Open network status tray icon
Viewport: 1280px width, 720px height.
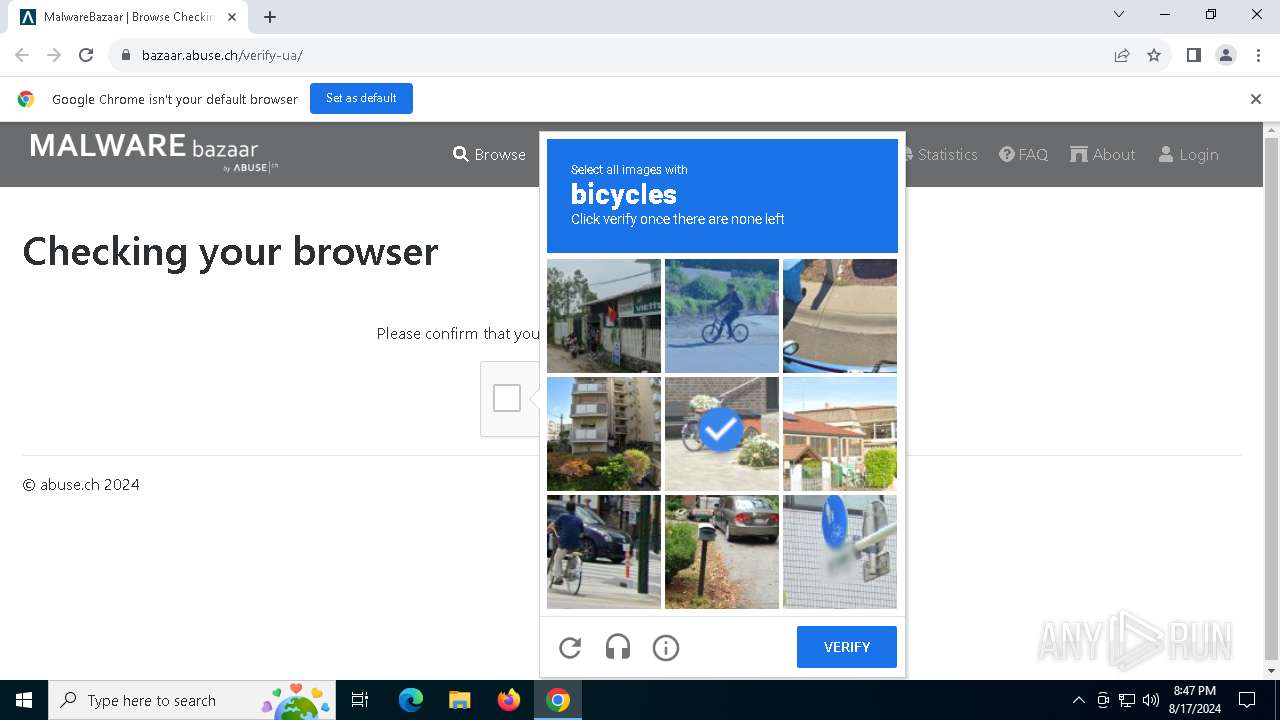[1127, 700]
